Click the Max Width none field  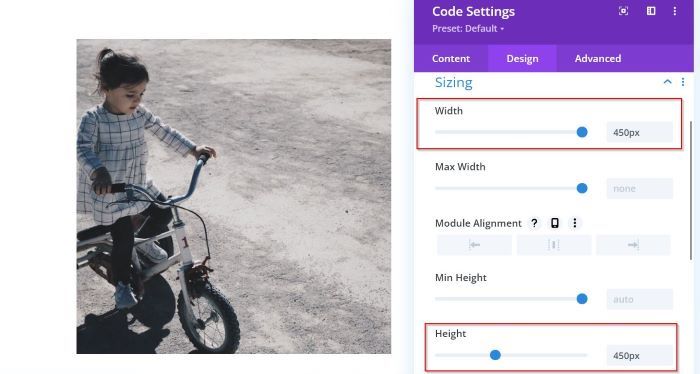pos(639,189)
